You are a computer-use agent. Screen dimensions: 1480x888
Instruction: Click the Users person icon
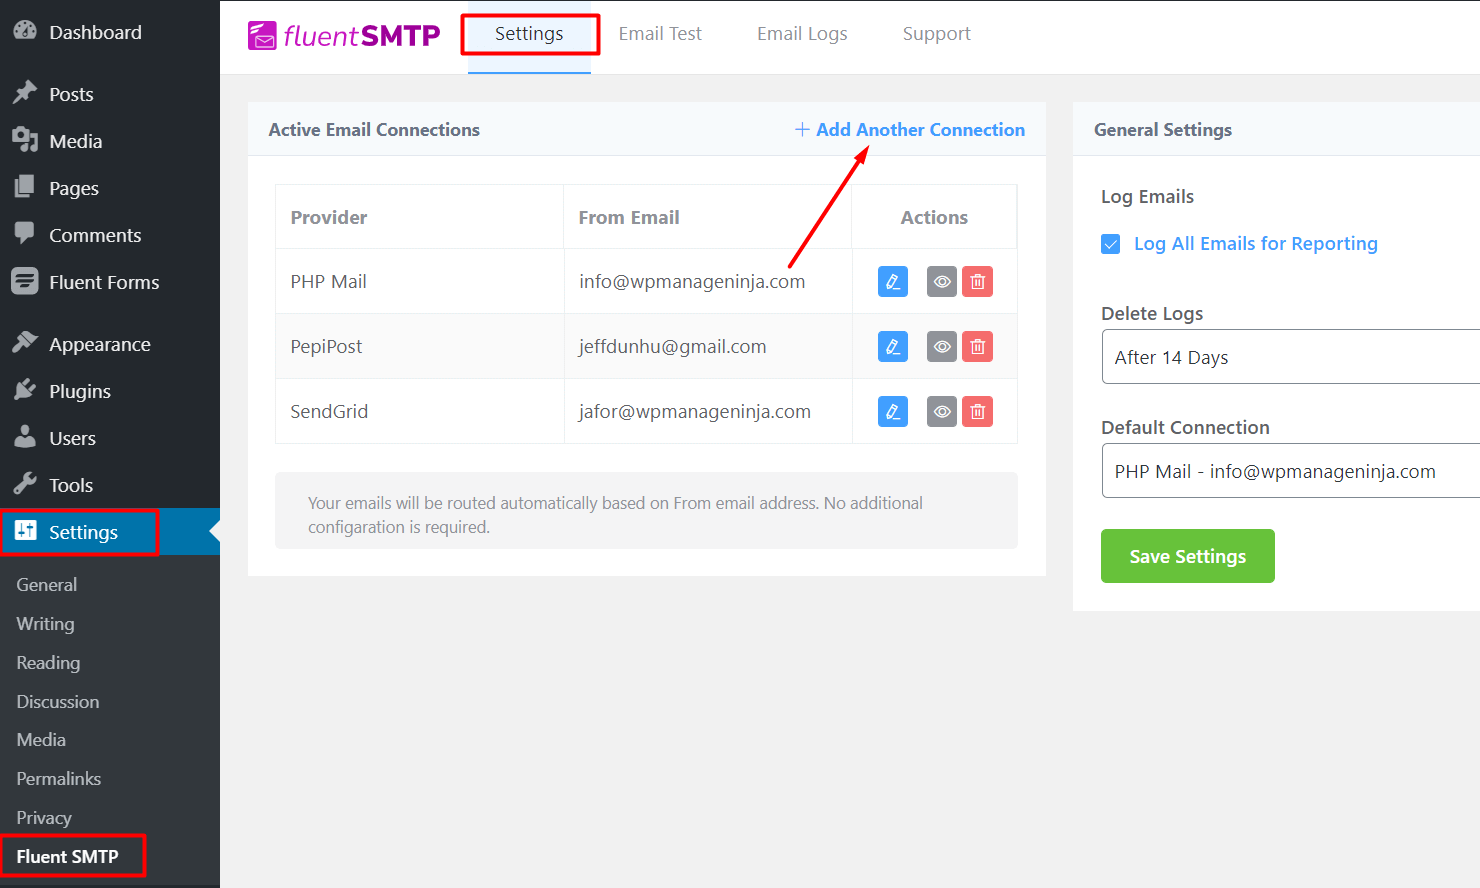click(25, 437)
